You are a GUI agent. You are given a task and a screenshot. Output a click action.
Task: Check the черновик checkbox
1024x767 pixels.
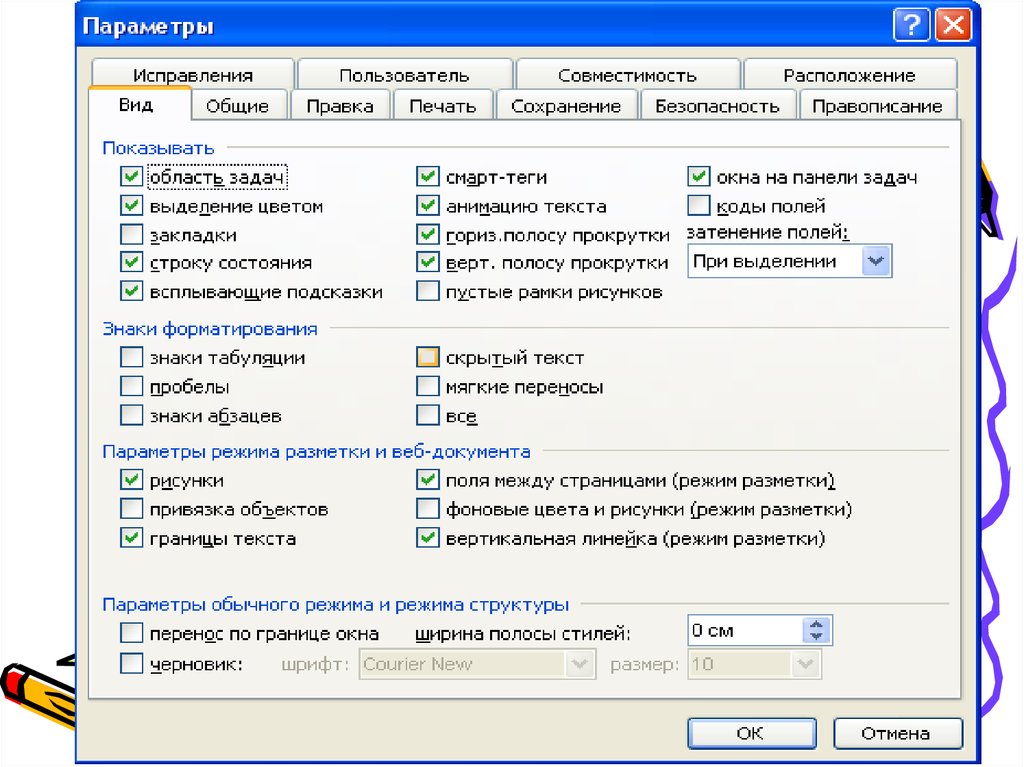[x=131, y=664]
